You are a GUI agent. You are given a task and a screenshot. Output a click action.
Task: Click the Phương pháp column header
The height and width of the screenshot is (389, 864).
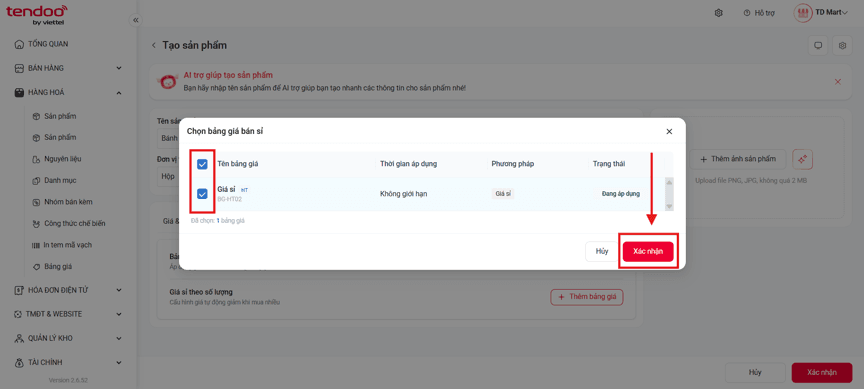(x=512, y=164)
